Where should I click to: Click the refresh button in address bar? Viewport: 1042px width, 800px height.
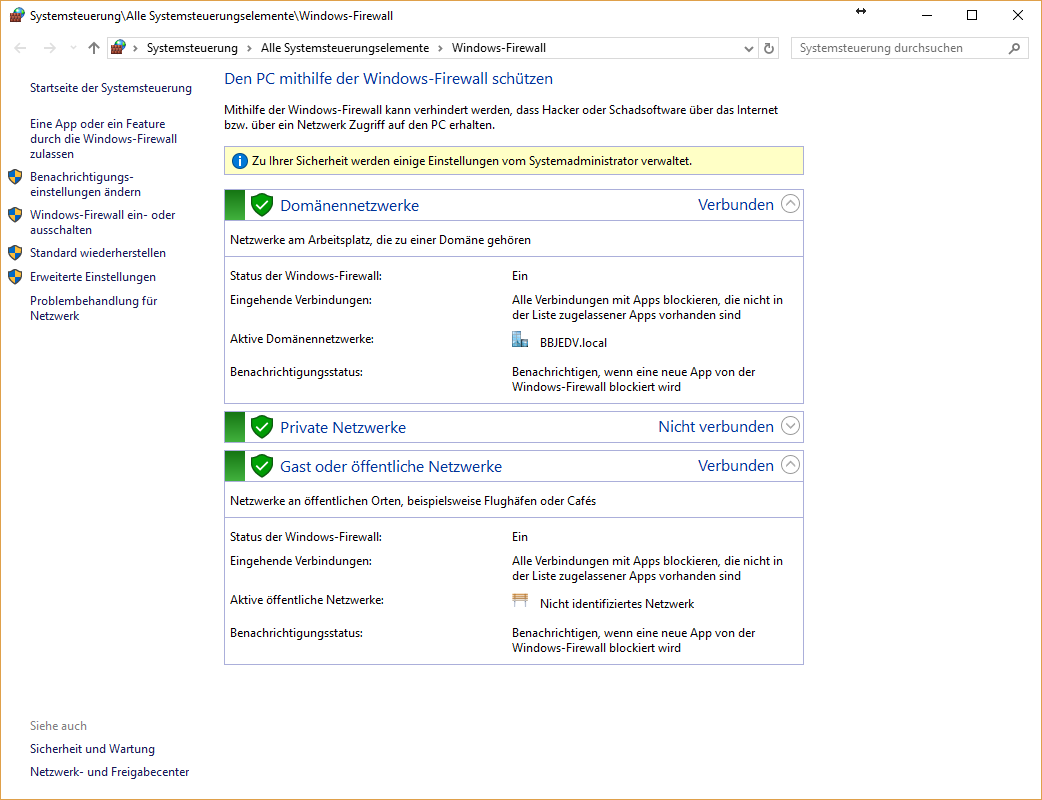pos(769,48)
